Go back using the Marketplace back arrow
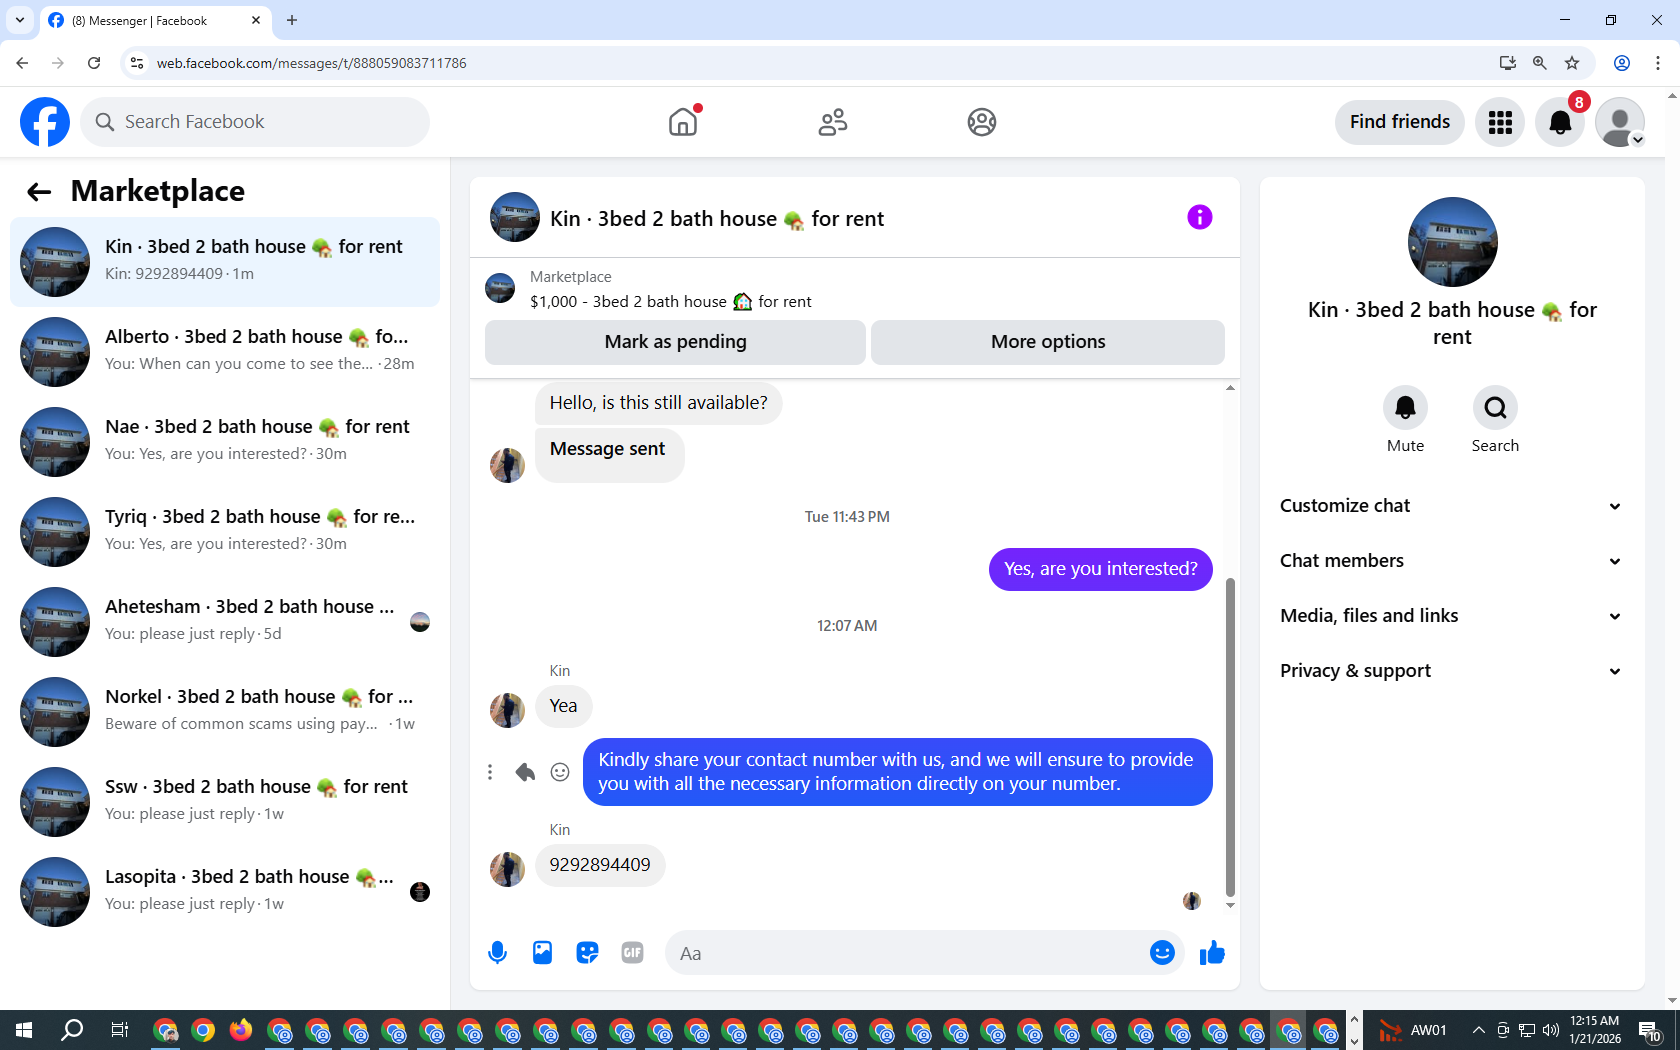 tap(39, 192)
